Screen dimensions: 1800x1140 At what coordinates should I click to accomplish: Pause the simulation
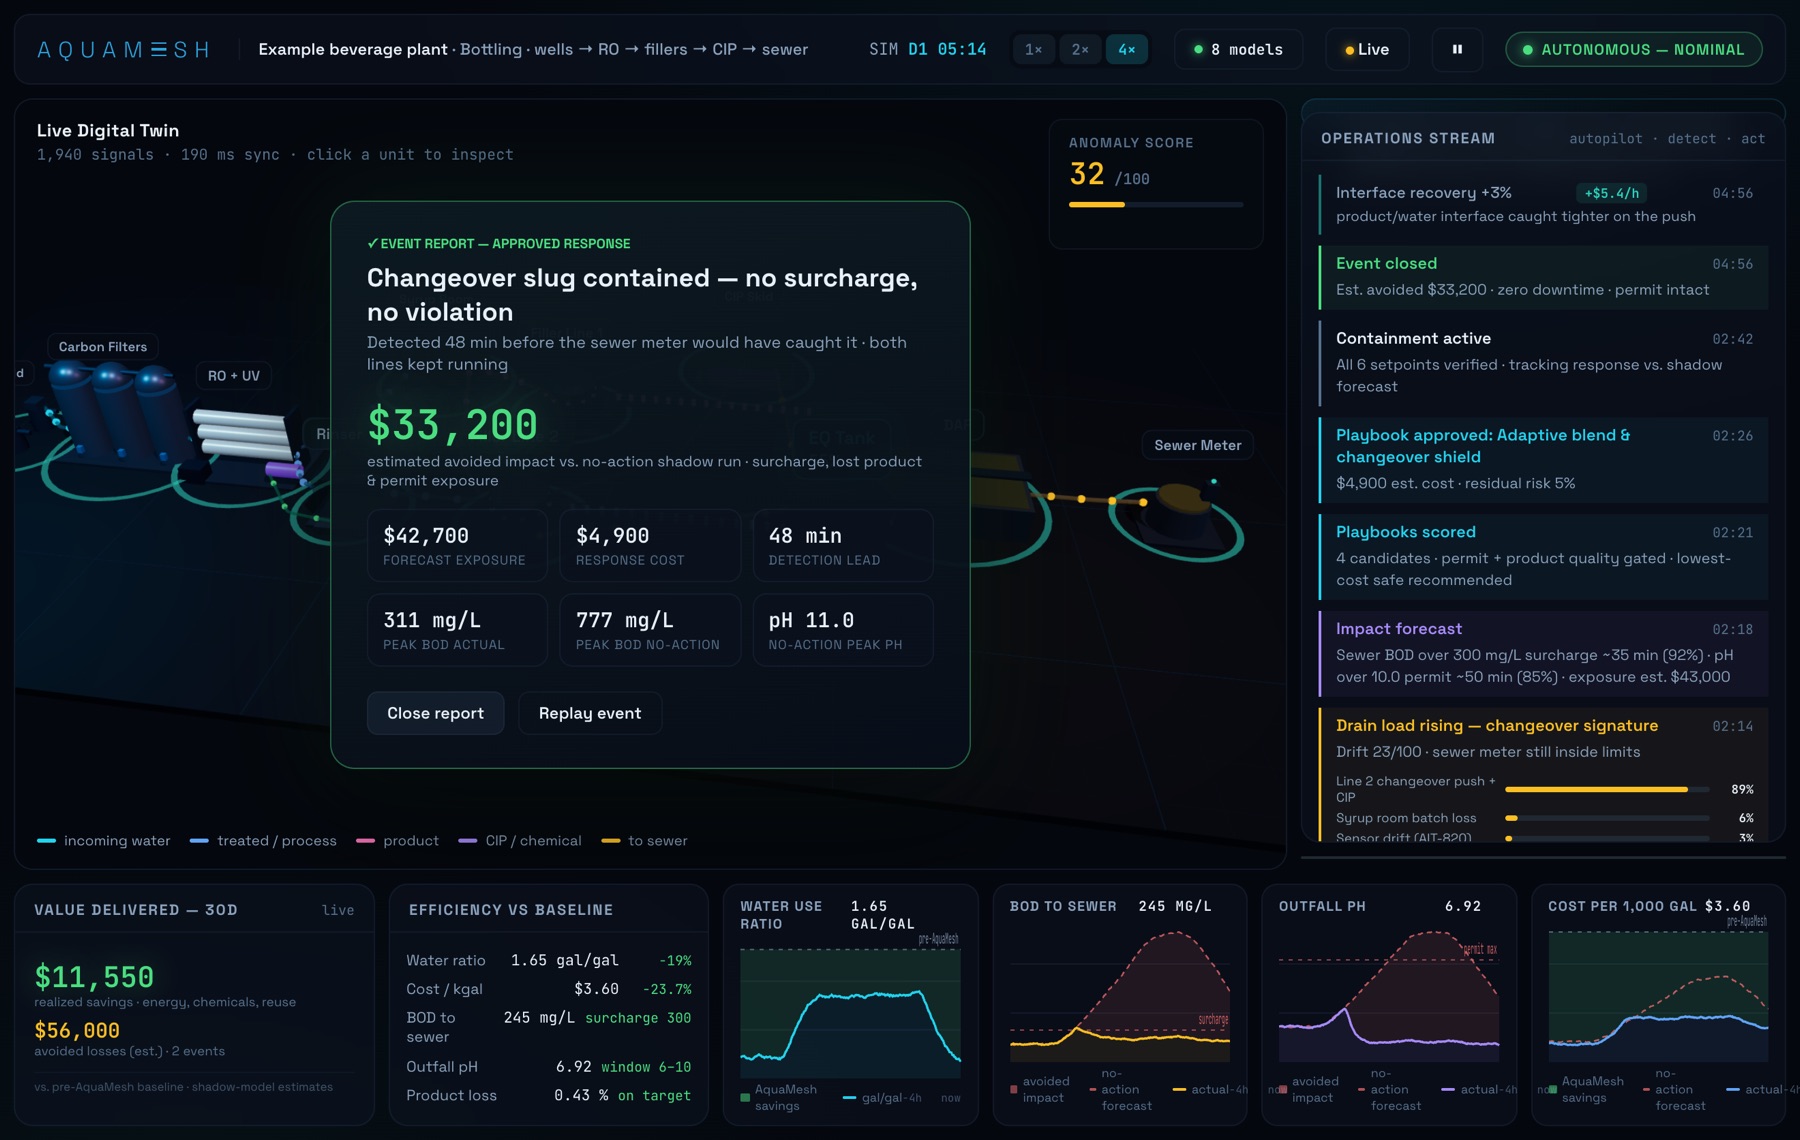pyautogui.click(x=1457, y=49)
